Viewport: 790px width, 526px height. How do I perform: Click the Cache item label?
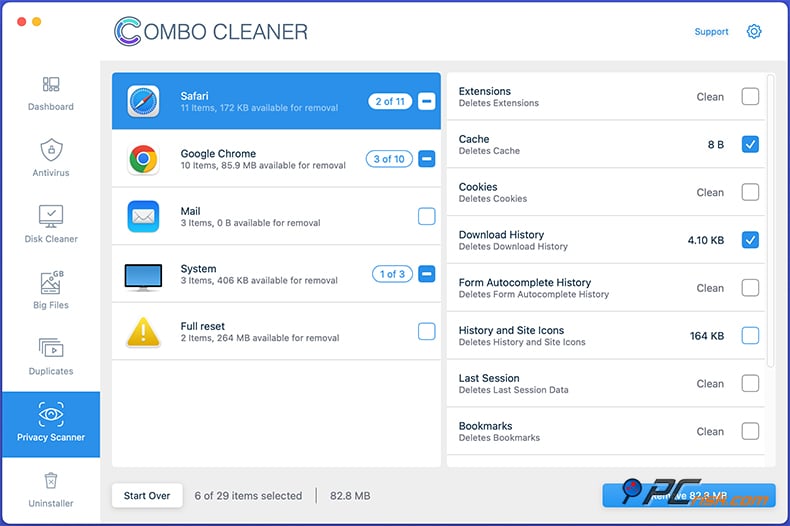[474, 139]
